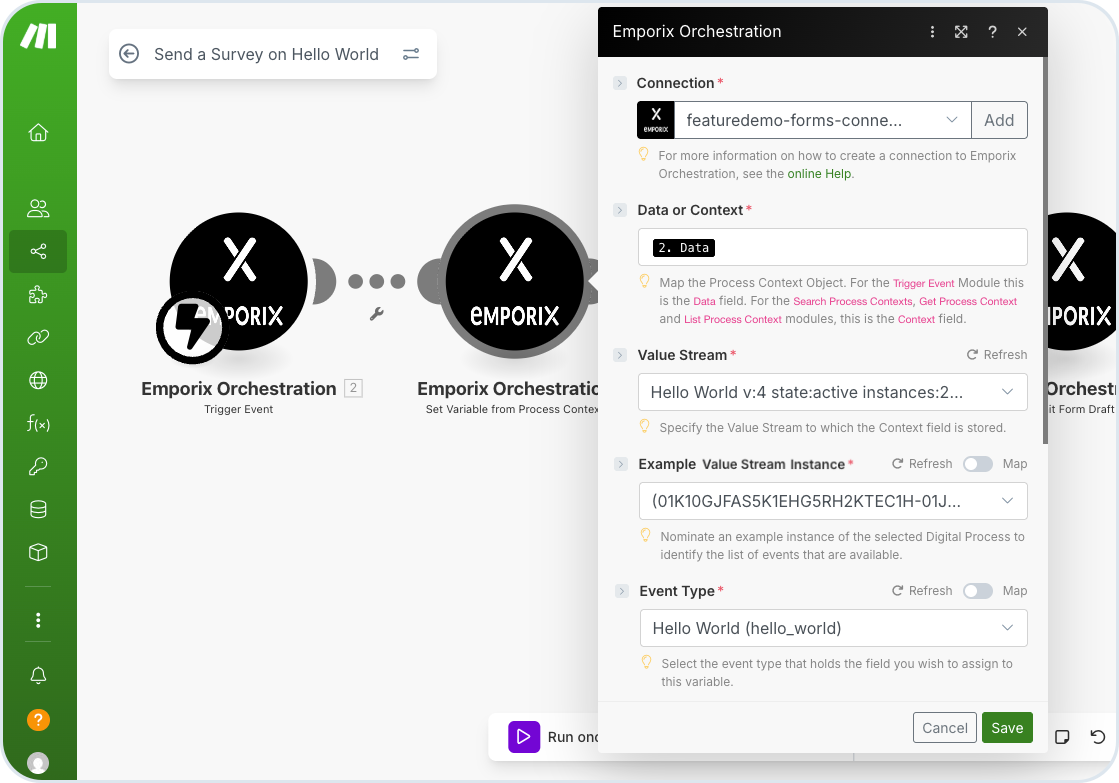
Task: Open the sidebar More three-dot menu
Action: 38,620
